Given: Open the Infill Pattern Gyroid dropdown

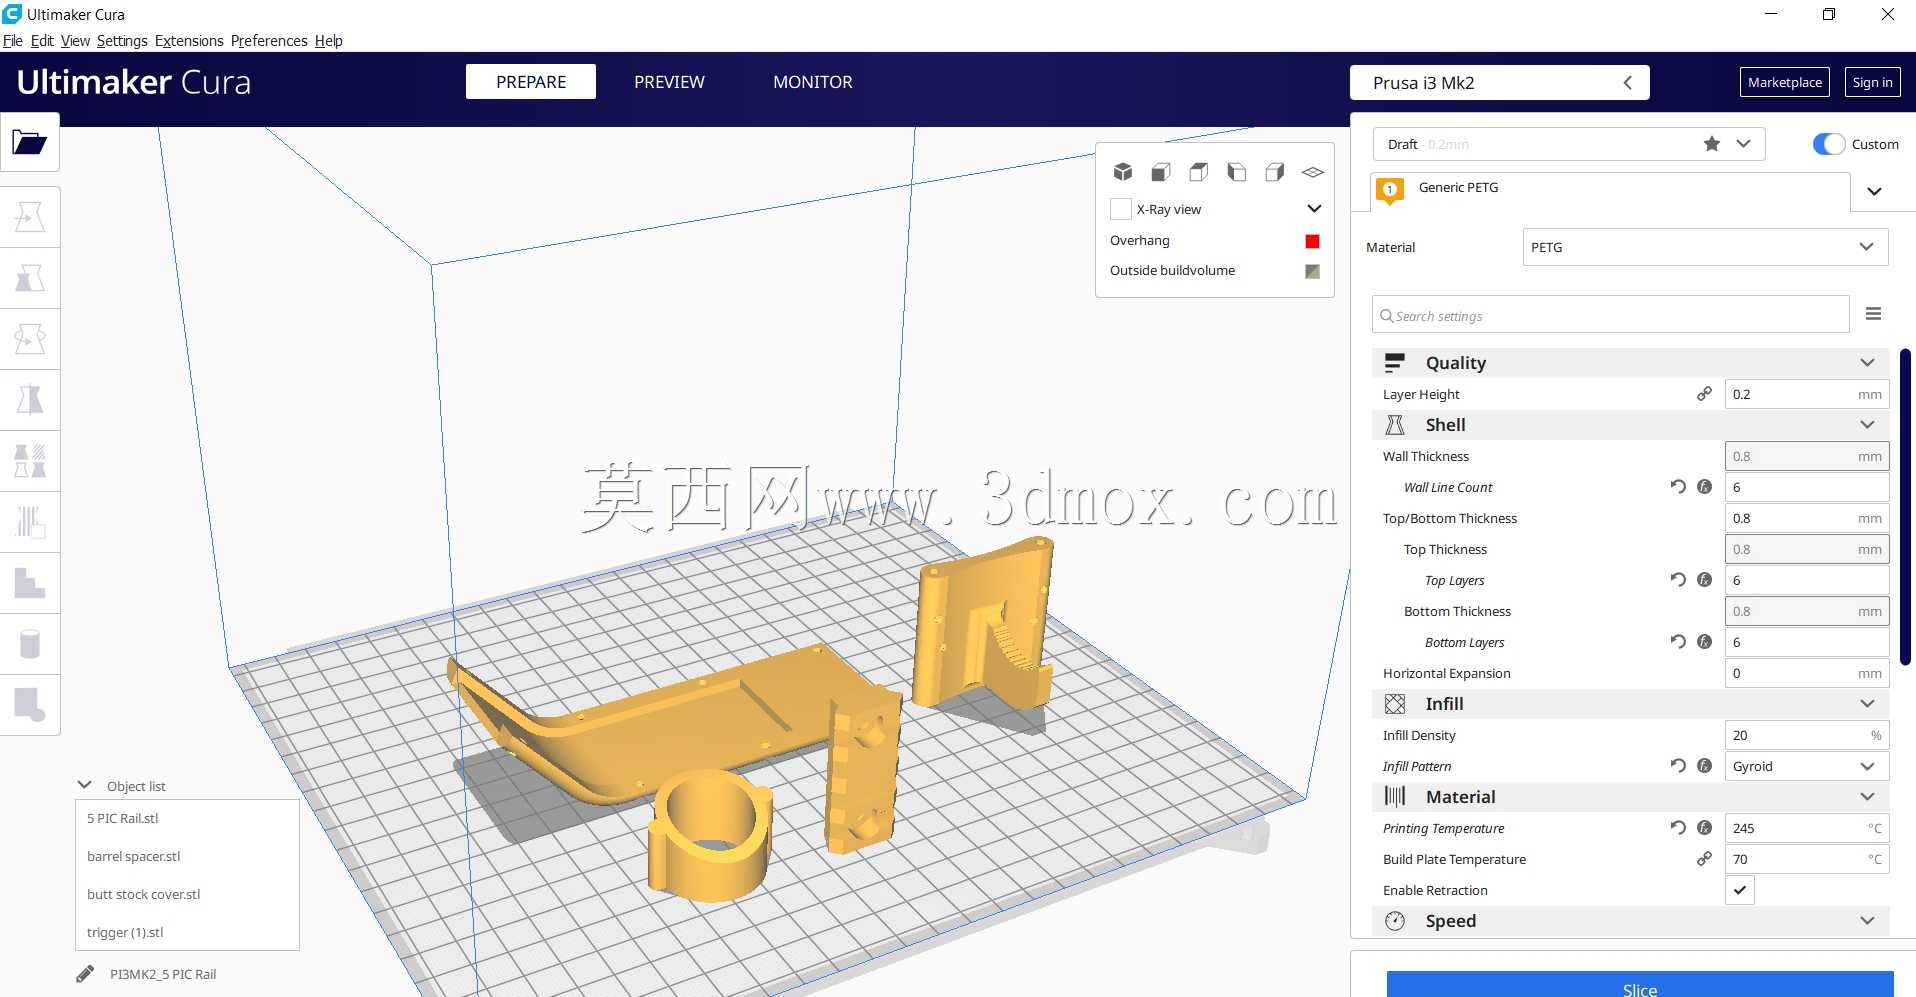Looking at the screenshot, I should [x=1807, y=766].
